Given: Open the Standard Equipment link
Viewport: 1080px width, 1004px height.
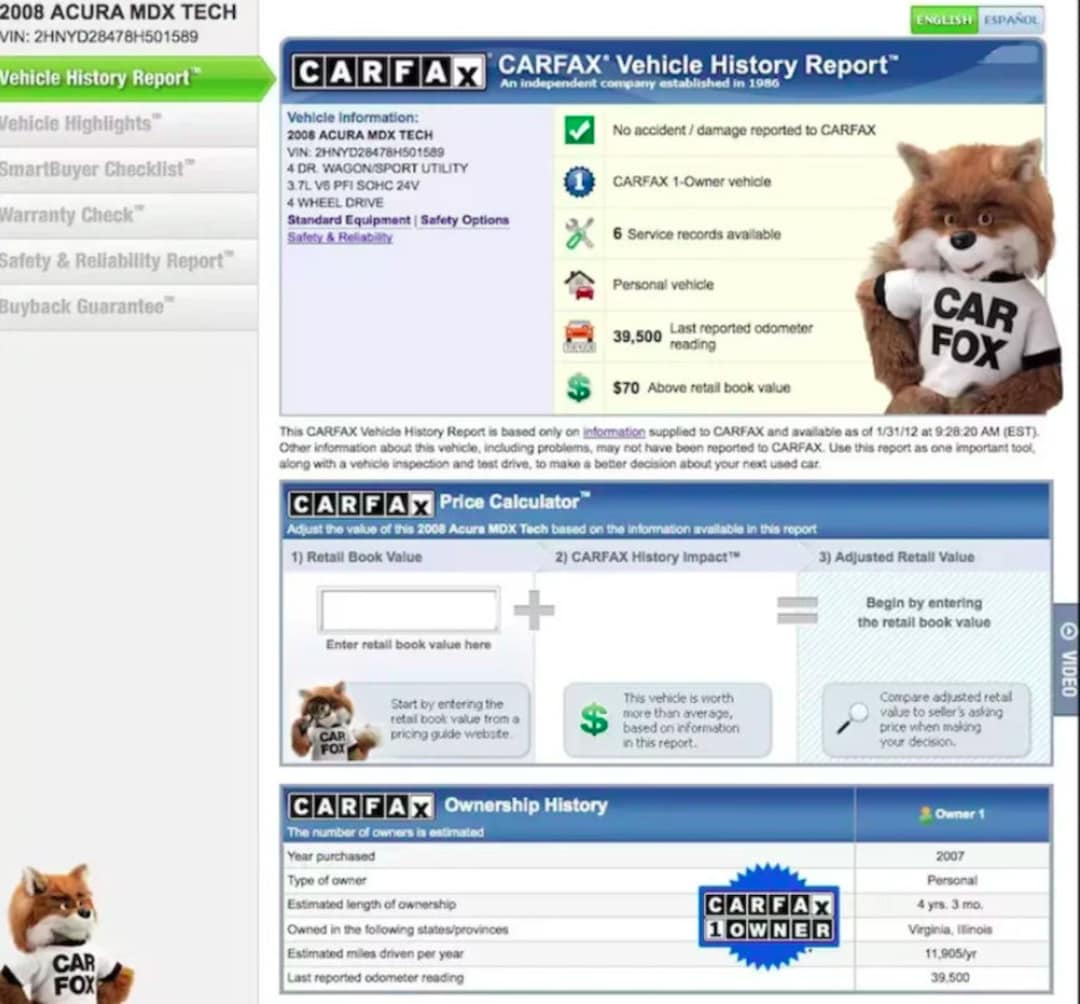Looking at the screenshot, I should point(349,220).
